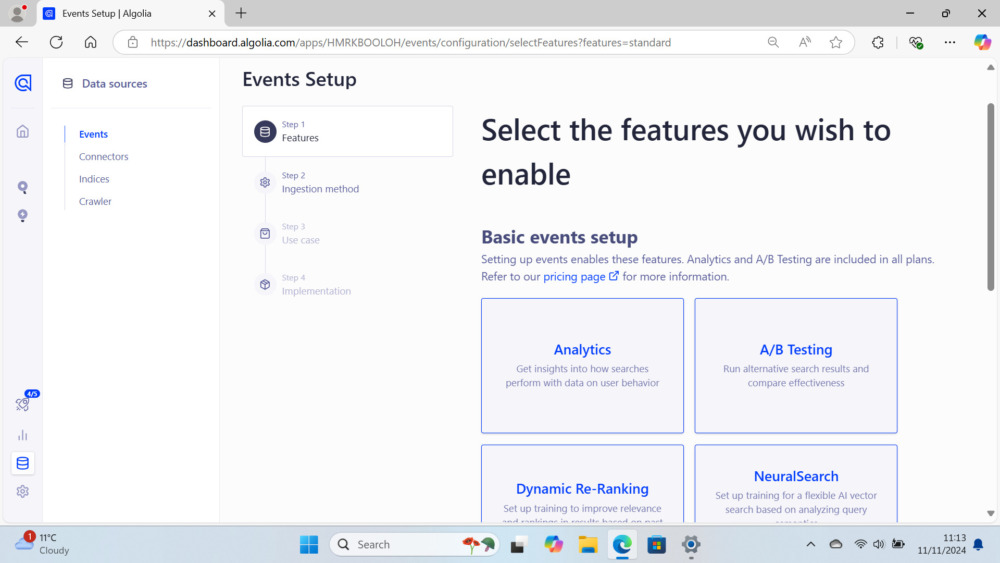Open the Edge profile avatar
The height and width of the screenshot is (563, 1000).
pyautogui.click(x=18, y=13)
